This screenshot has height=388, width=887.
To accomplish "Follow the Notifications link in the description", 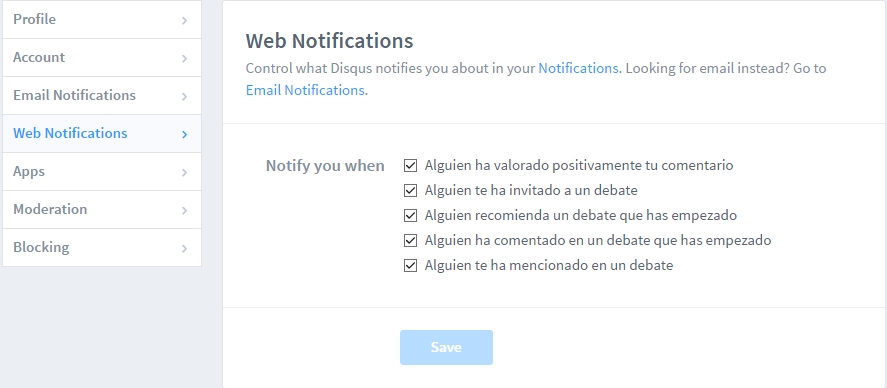I will [578, 68].
